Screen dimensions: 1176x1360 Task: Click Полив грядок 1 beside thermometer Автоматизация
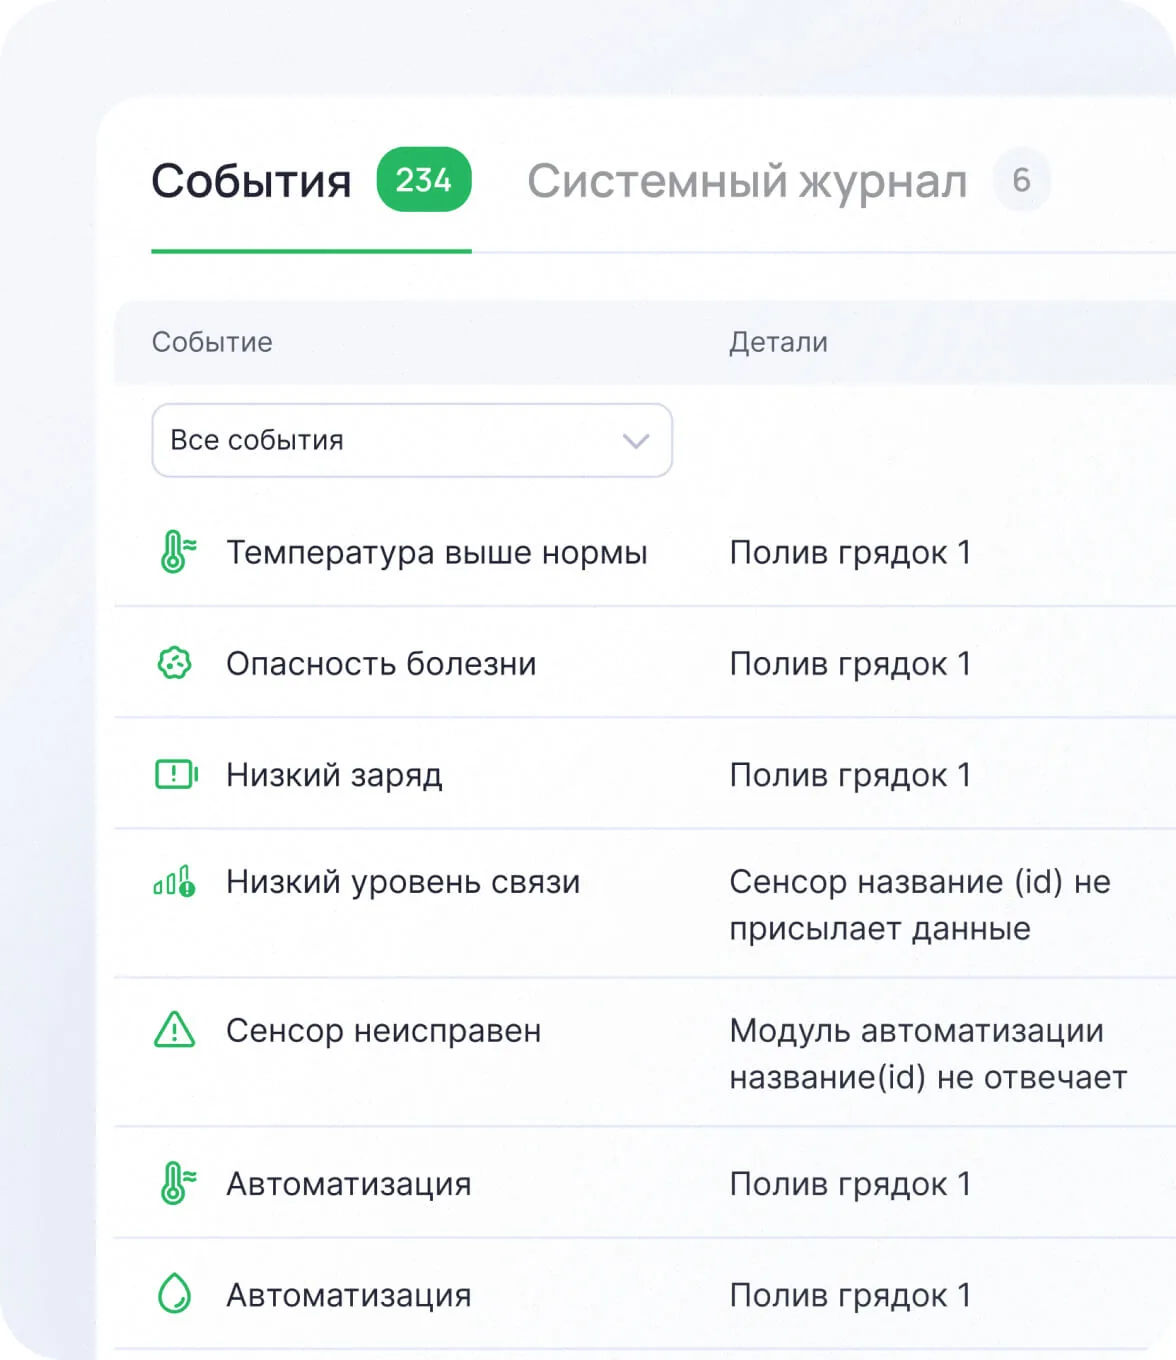(x=850, y=1184)
